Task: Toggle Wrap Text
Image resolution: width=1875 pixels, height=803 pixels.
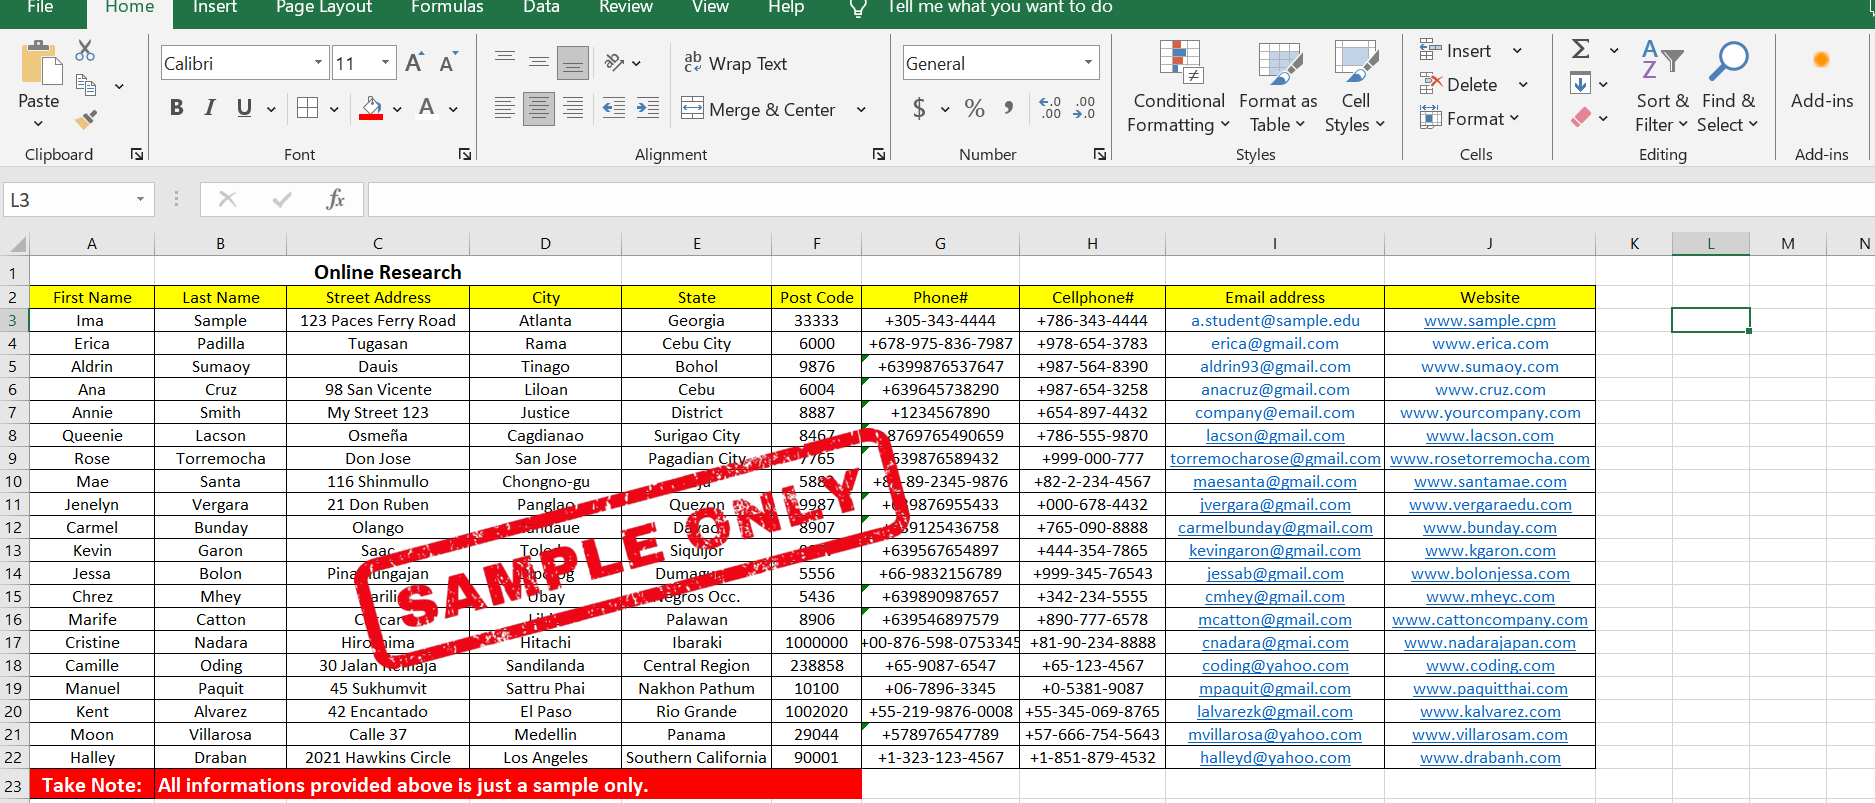Action: point(736,63)
